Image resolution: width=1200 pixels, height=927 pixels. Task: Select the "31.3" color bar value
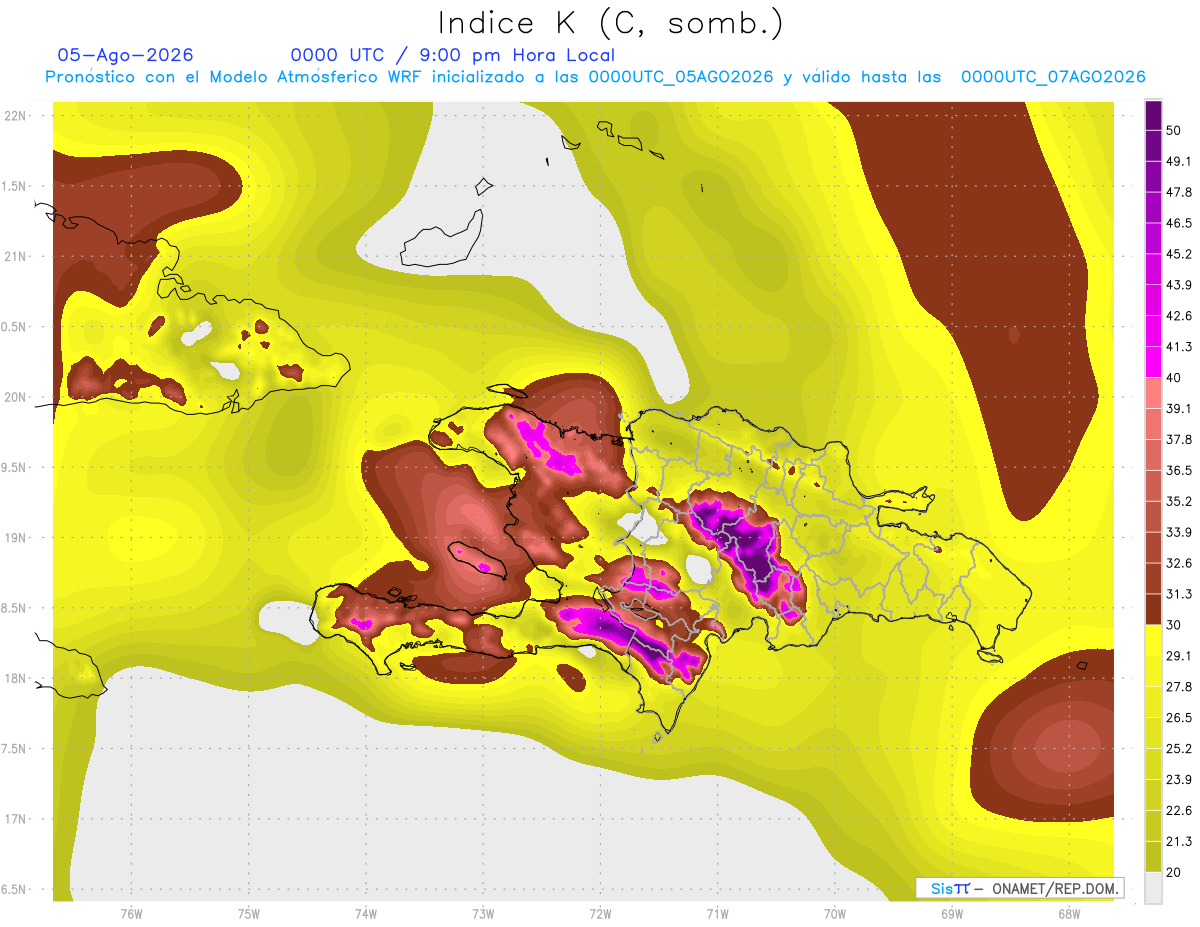pyautogui.click(x=1179, y=594)
